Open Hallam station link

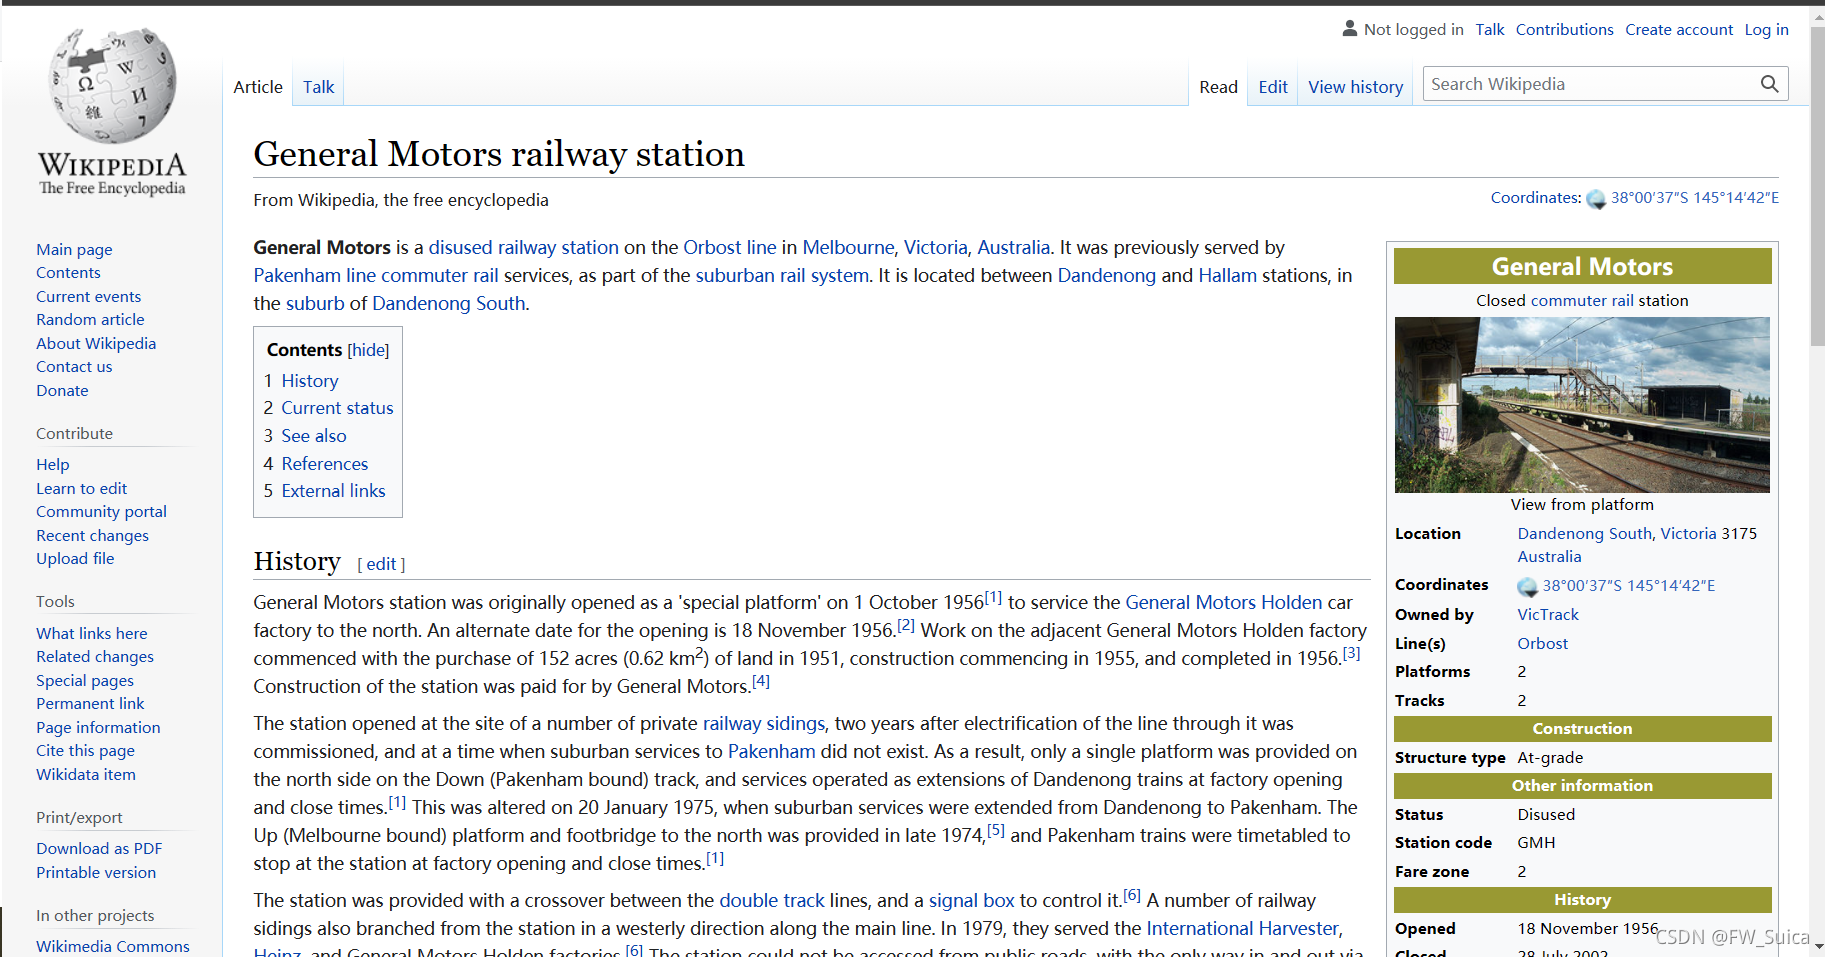tap(1227, 275)
